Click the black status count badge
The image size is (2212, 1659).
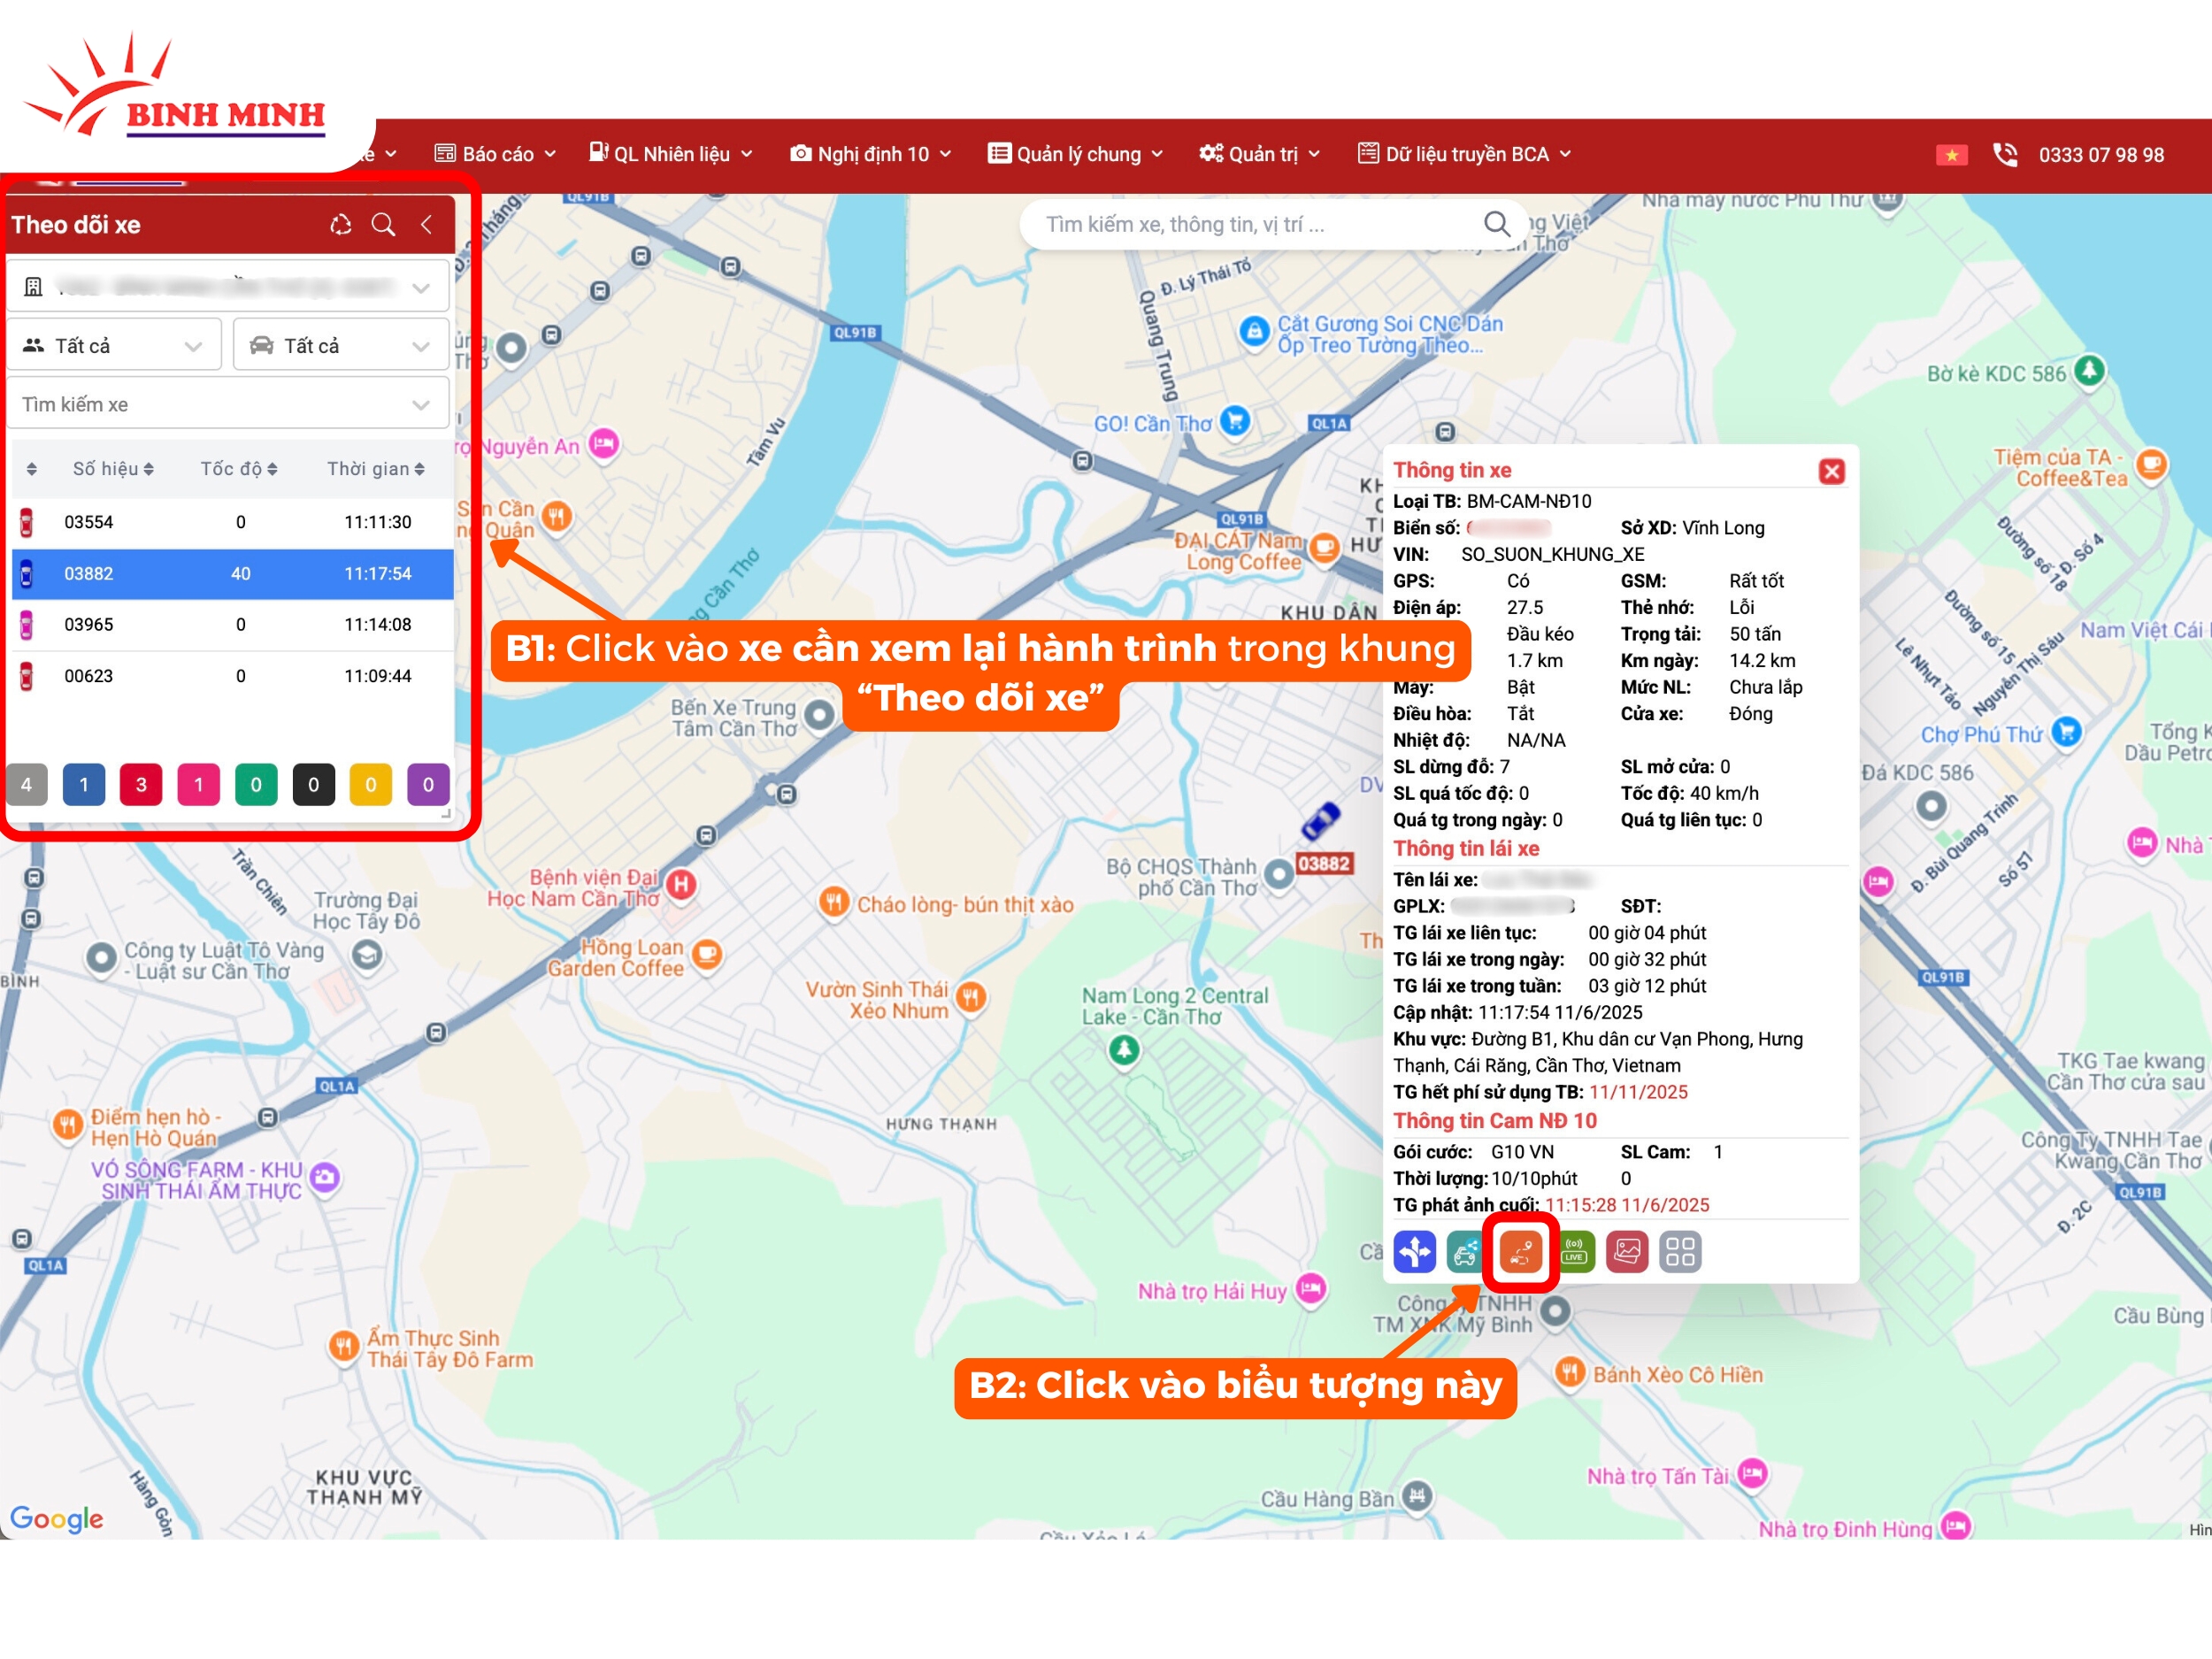pyautogui.click(x=314, y=785)
